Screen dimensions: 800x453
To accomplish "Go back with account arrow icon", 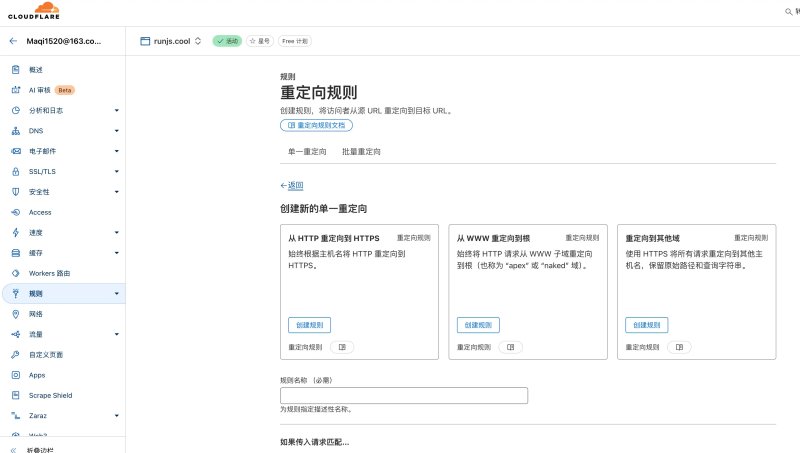I will [x=13, y=41].
